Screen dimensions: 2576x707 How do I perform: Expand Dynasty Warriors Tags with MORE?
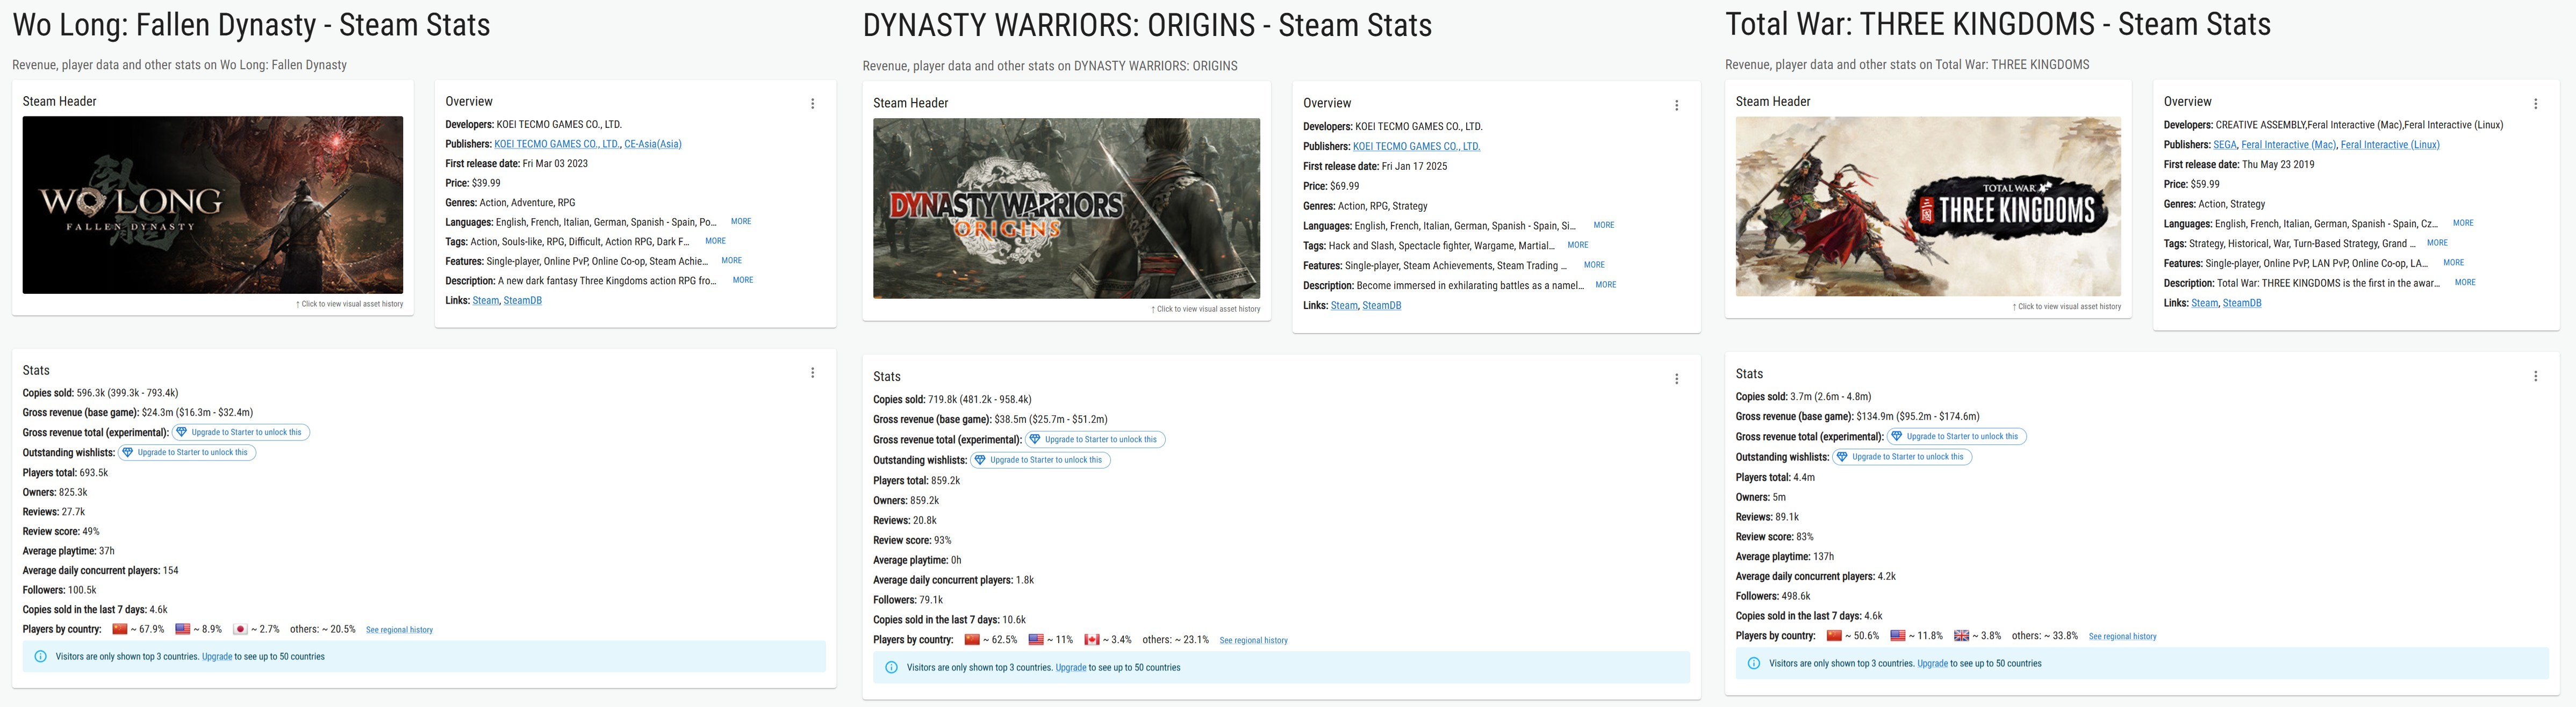pyautogui.click(x=1577, y=245)
